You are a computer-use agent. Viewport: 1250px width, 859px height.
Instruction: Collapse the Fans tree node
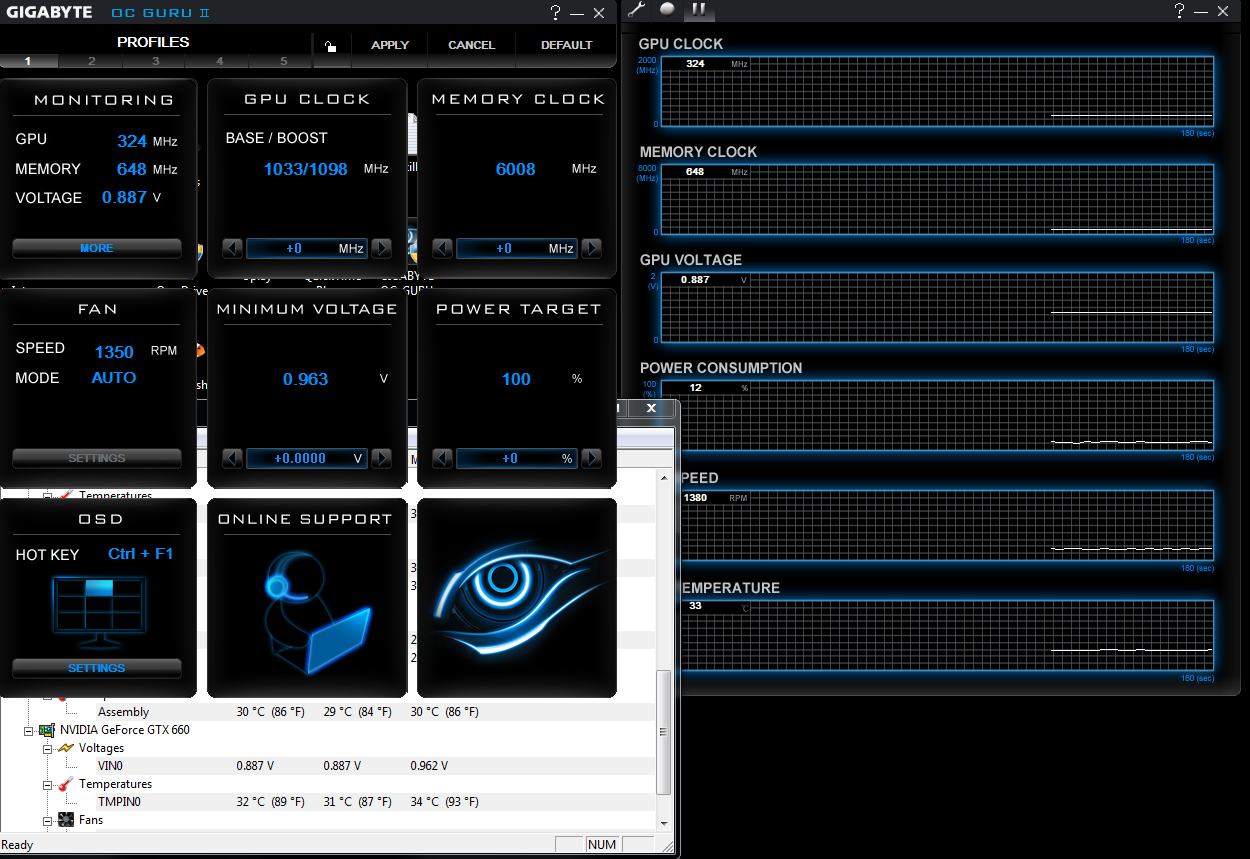pos(47,820)
